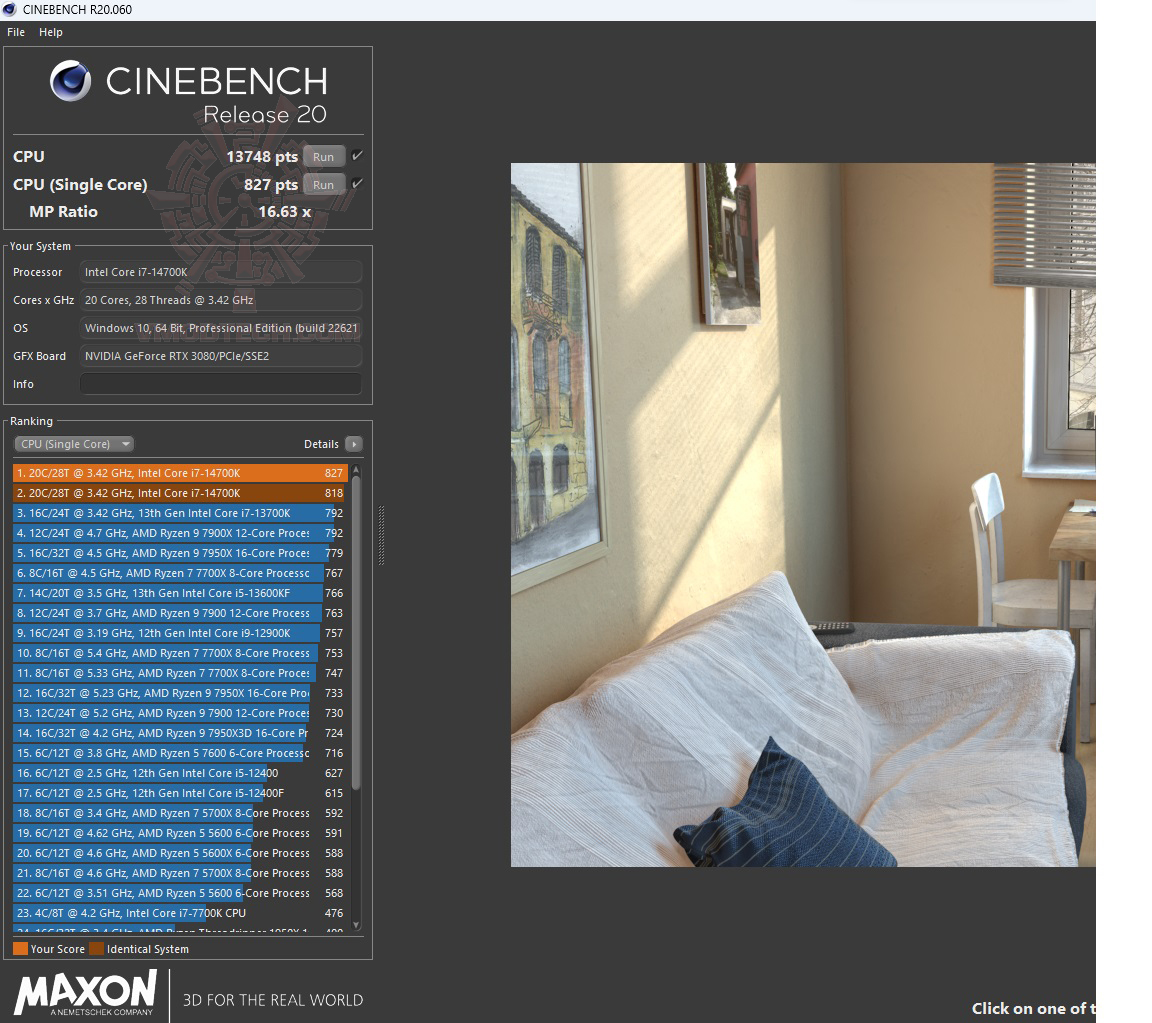The width and height of the screenshot is (1152, 1023).
Task: Open the CPU (Single Core) ranking dropdown
Action: point(73,444)
